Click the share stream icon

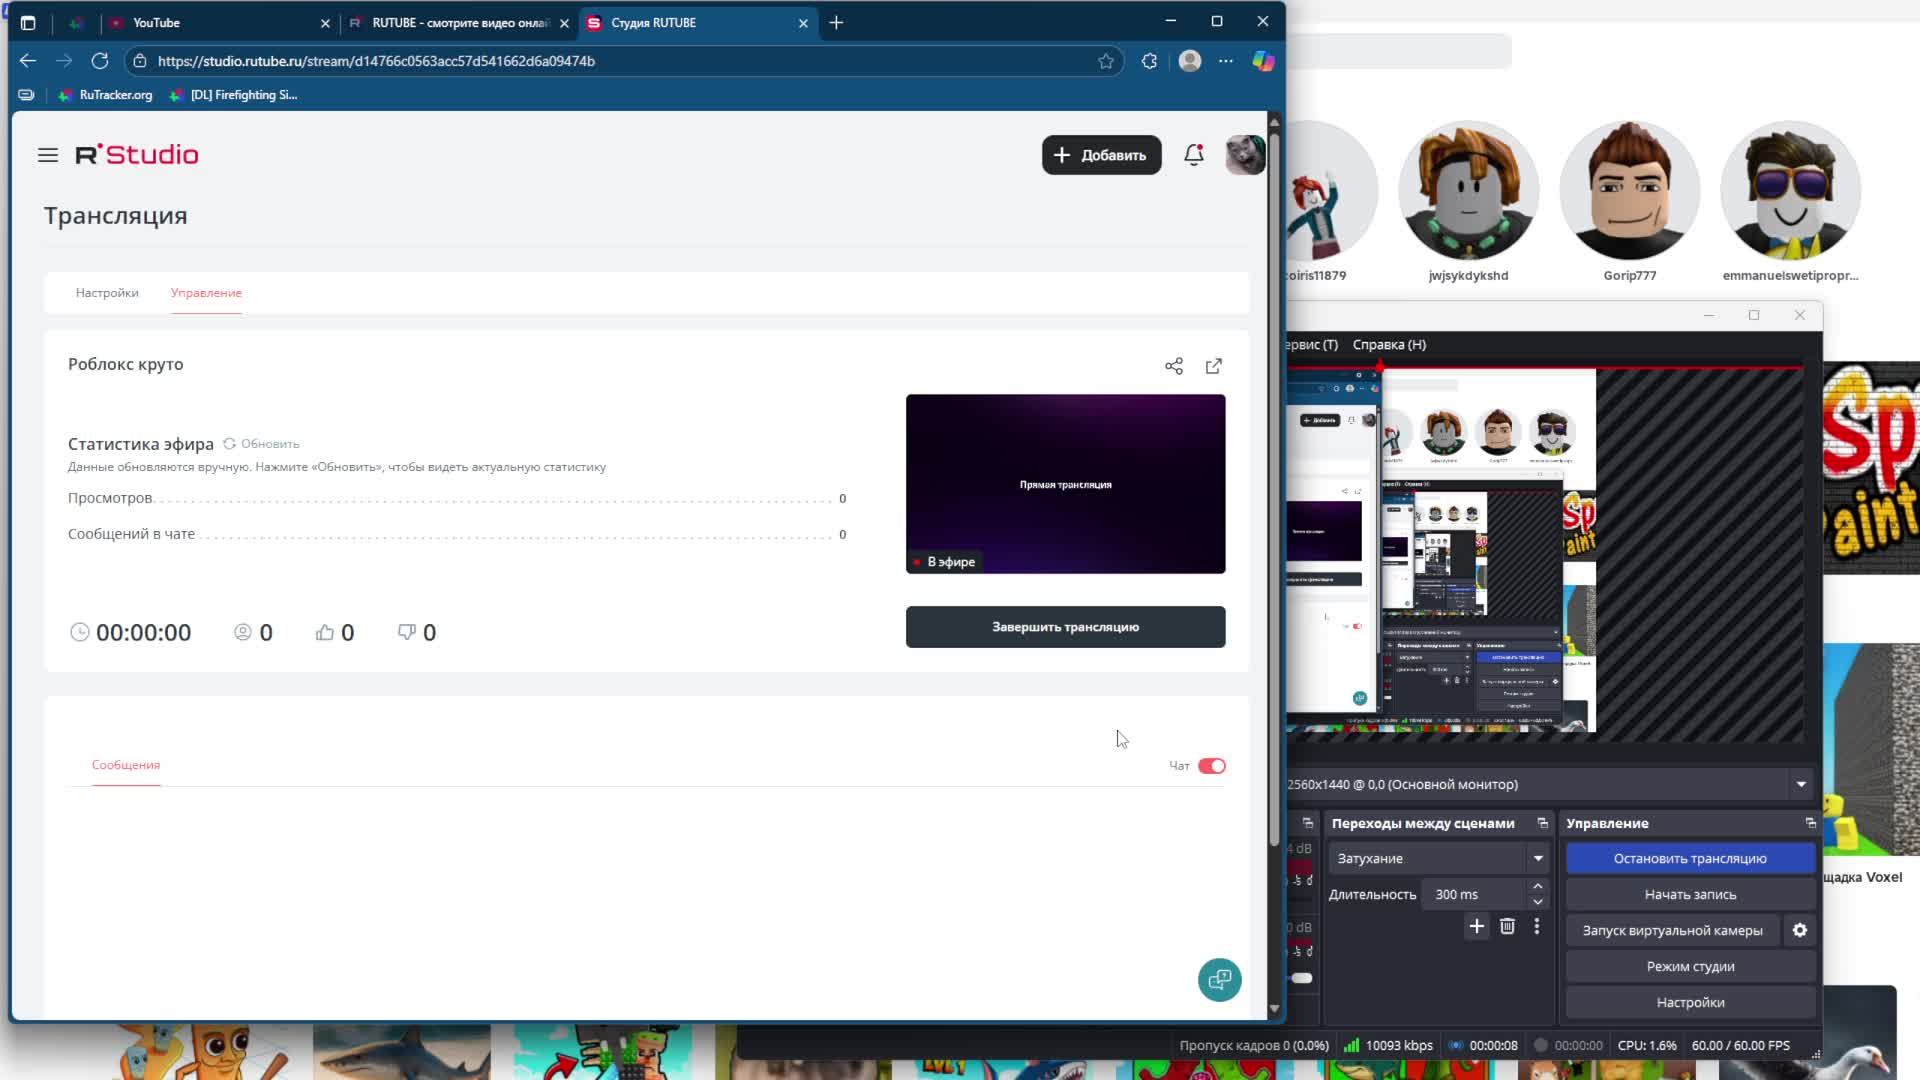coord(1174,366)
